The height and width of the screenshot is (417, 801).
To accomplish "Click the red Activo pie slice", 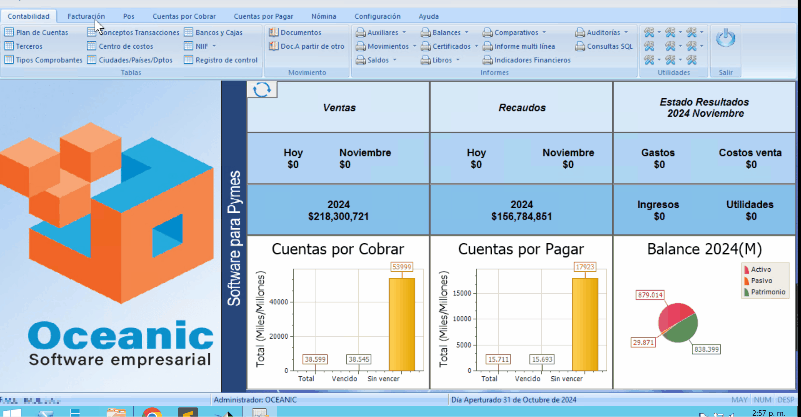I will tap(672, 317).
